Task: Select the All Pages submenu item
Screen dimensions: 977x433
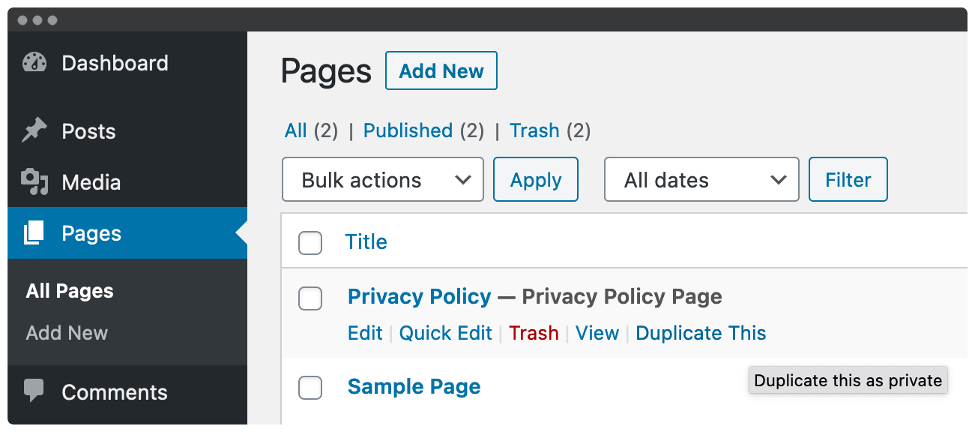Action: [70, 291]
